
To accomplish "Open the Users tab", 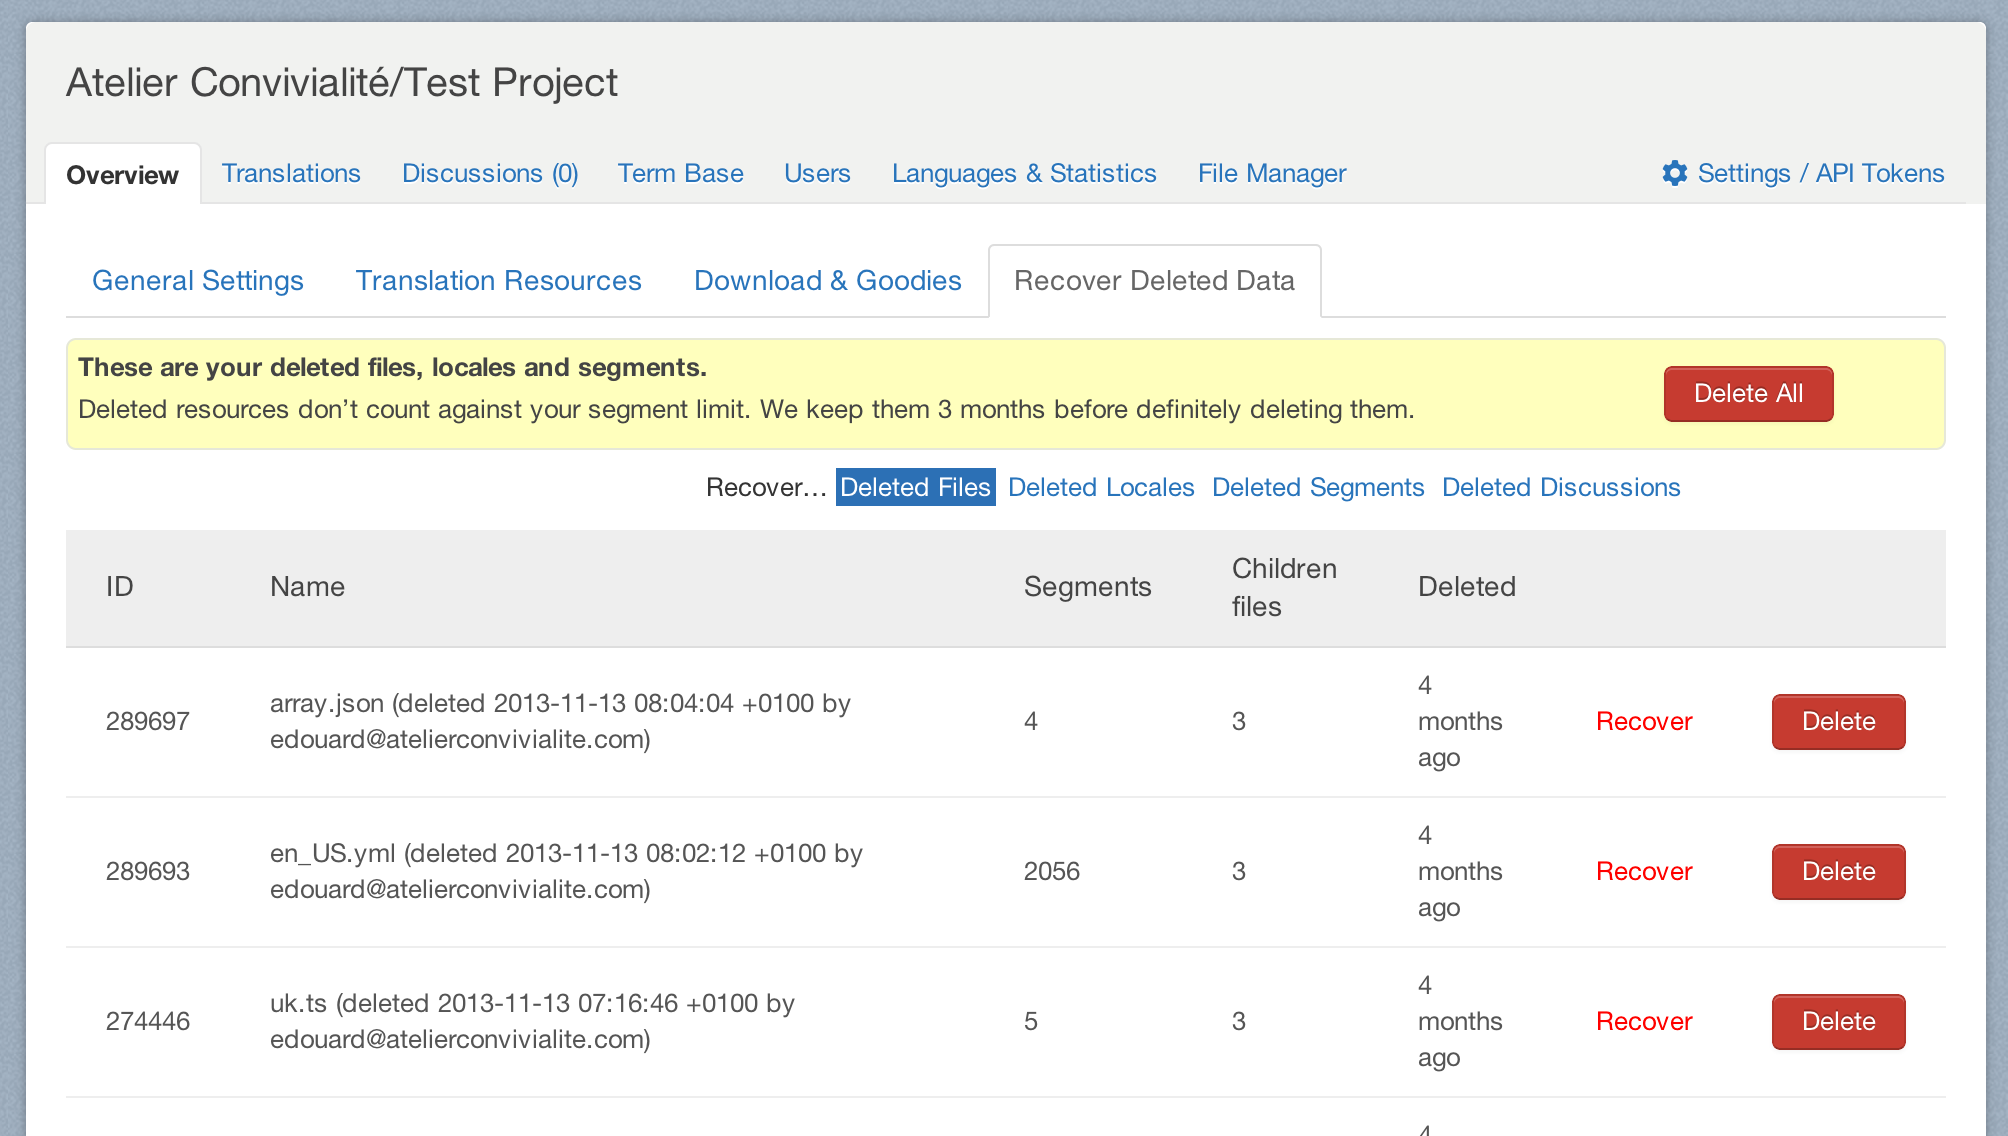I will pos(817,173).
